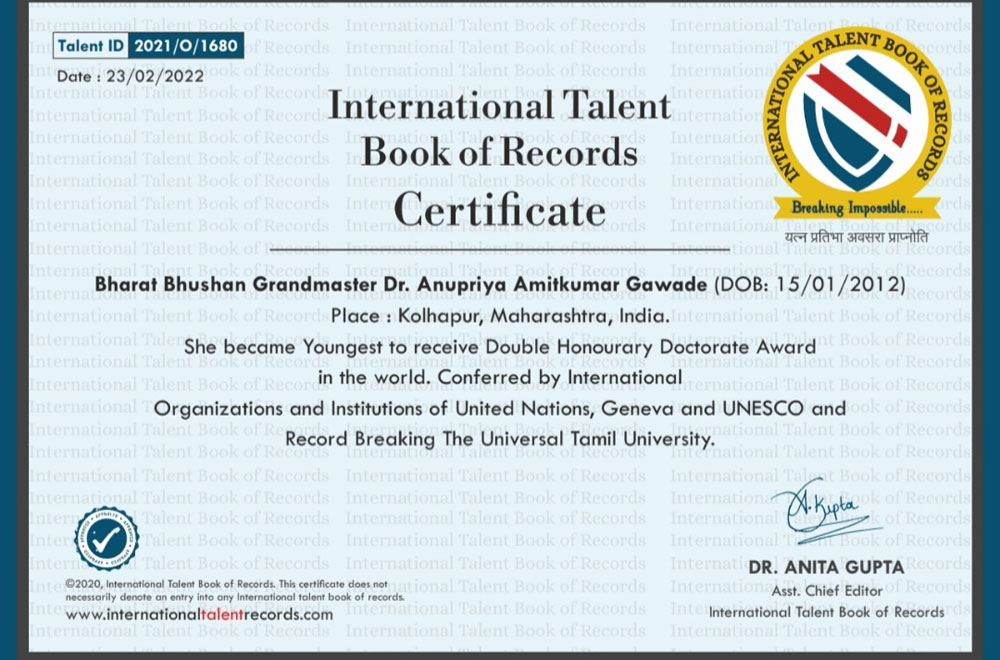
Task: Click 'Record Breaking The Universal Tamil University' line
Action: click(x=500, y=439)
